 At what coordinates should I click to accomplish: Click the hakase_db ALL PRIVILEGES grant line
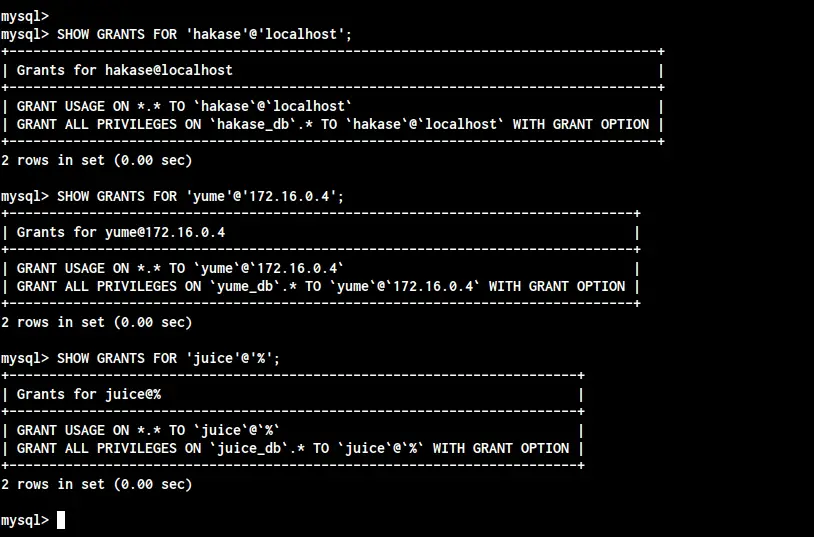(x=333, y=125)
